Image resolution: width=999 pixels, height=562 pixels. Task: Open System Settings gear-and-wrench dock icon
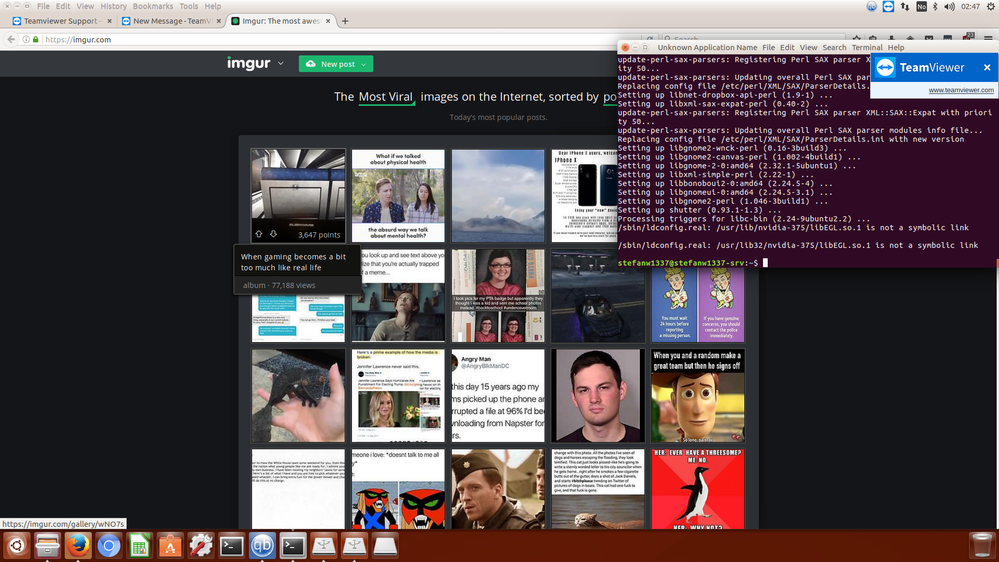[x=200, y=546]
